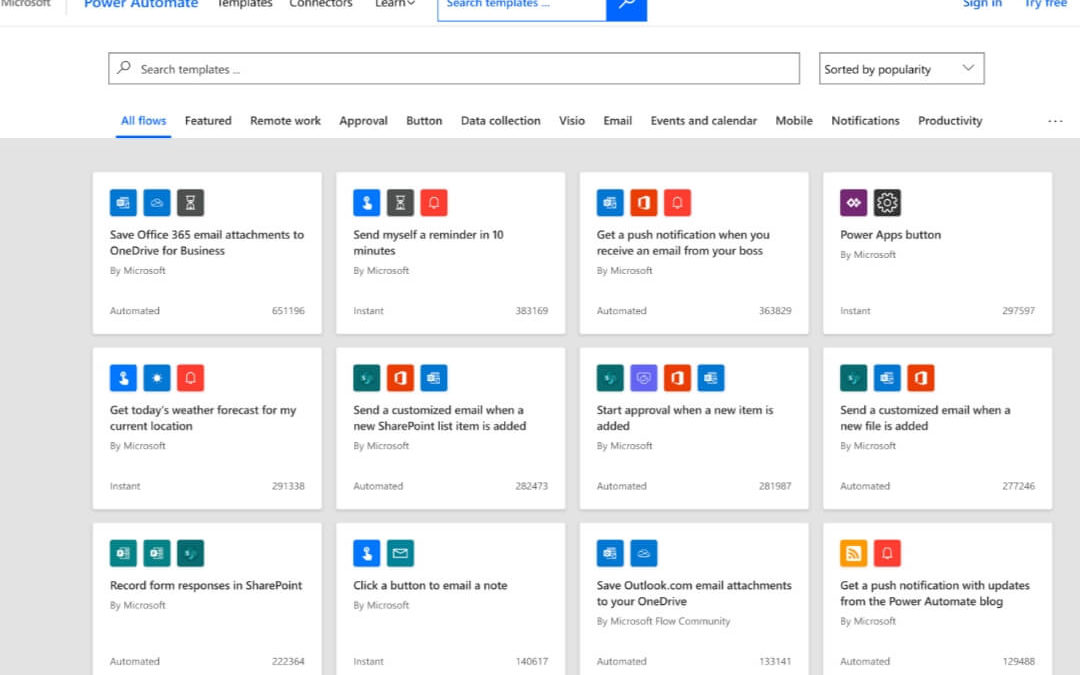Open Start approval when a new item is added
The height and width of the screenshot is (675, 1080).
(685, 417)
